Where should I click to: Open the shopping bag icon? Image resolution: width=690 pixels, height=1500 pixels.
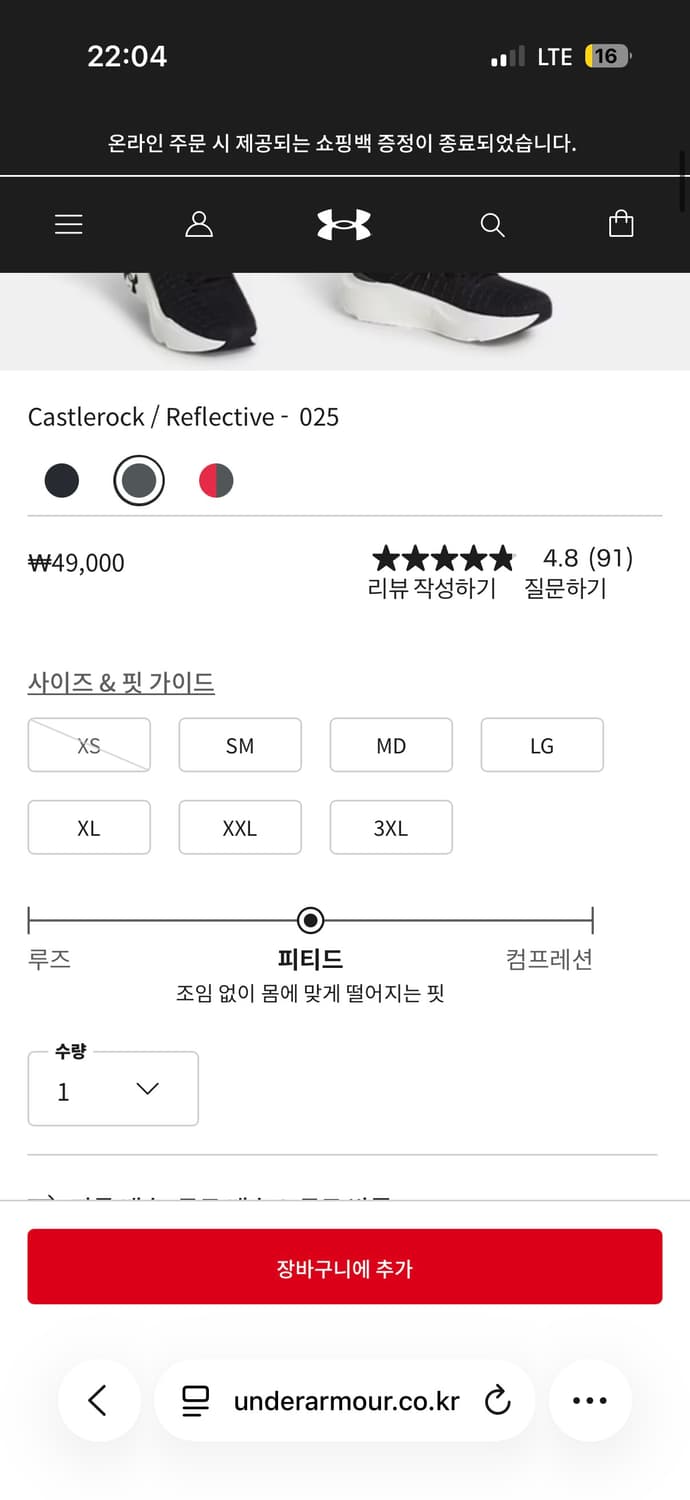click(621, 224)
